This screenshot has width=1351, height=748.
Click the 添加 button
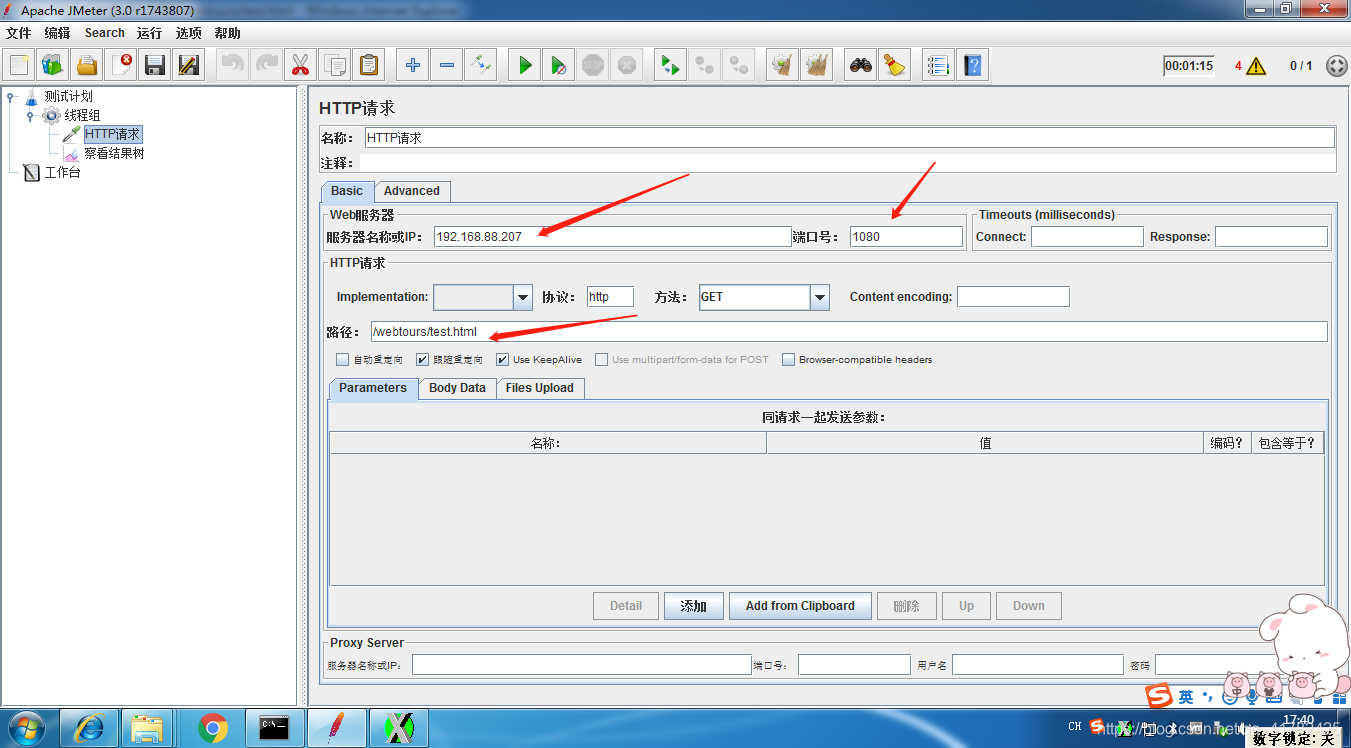pyautogui.click(x=694, y=606)
